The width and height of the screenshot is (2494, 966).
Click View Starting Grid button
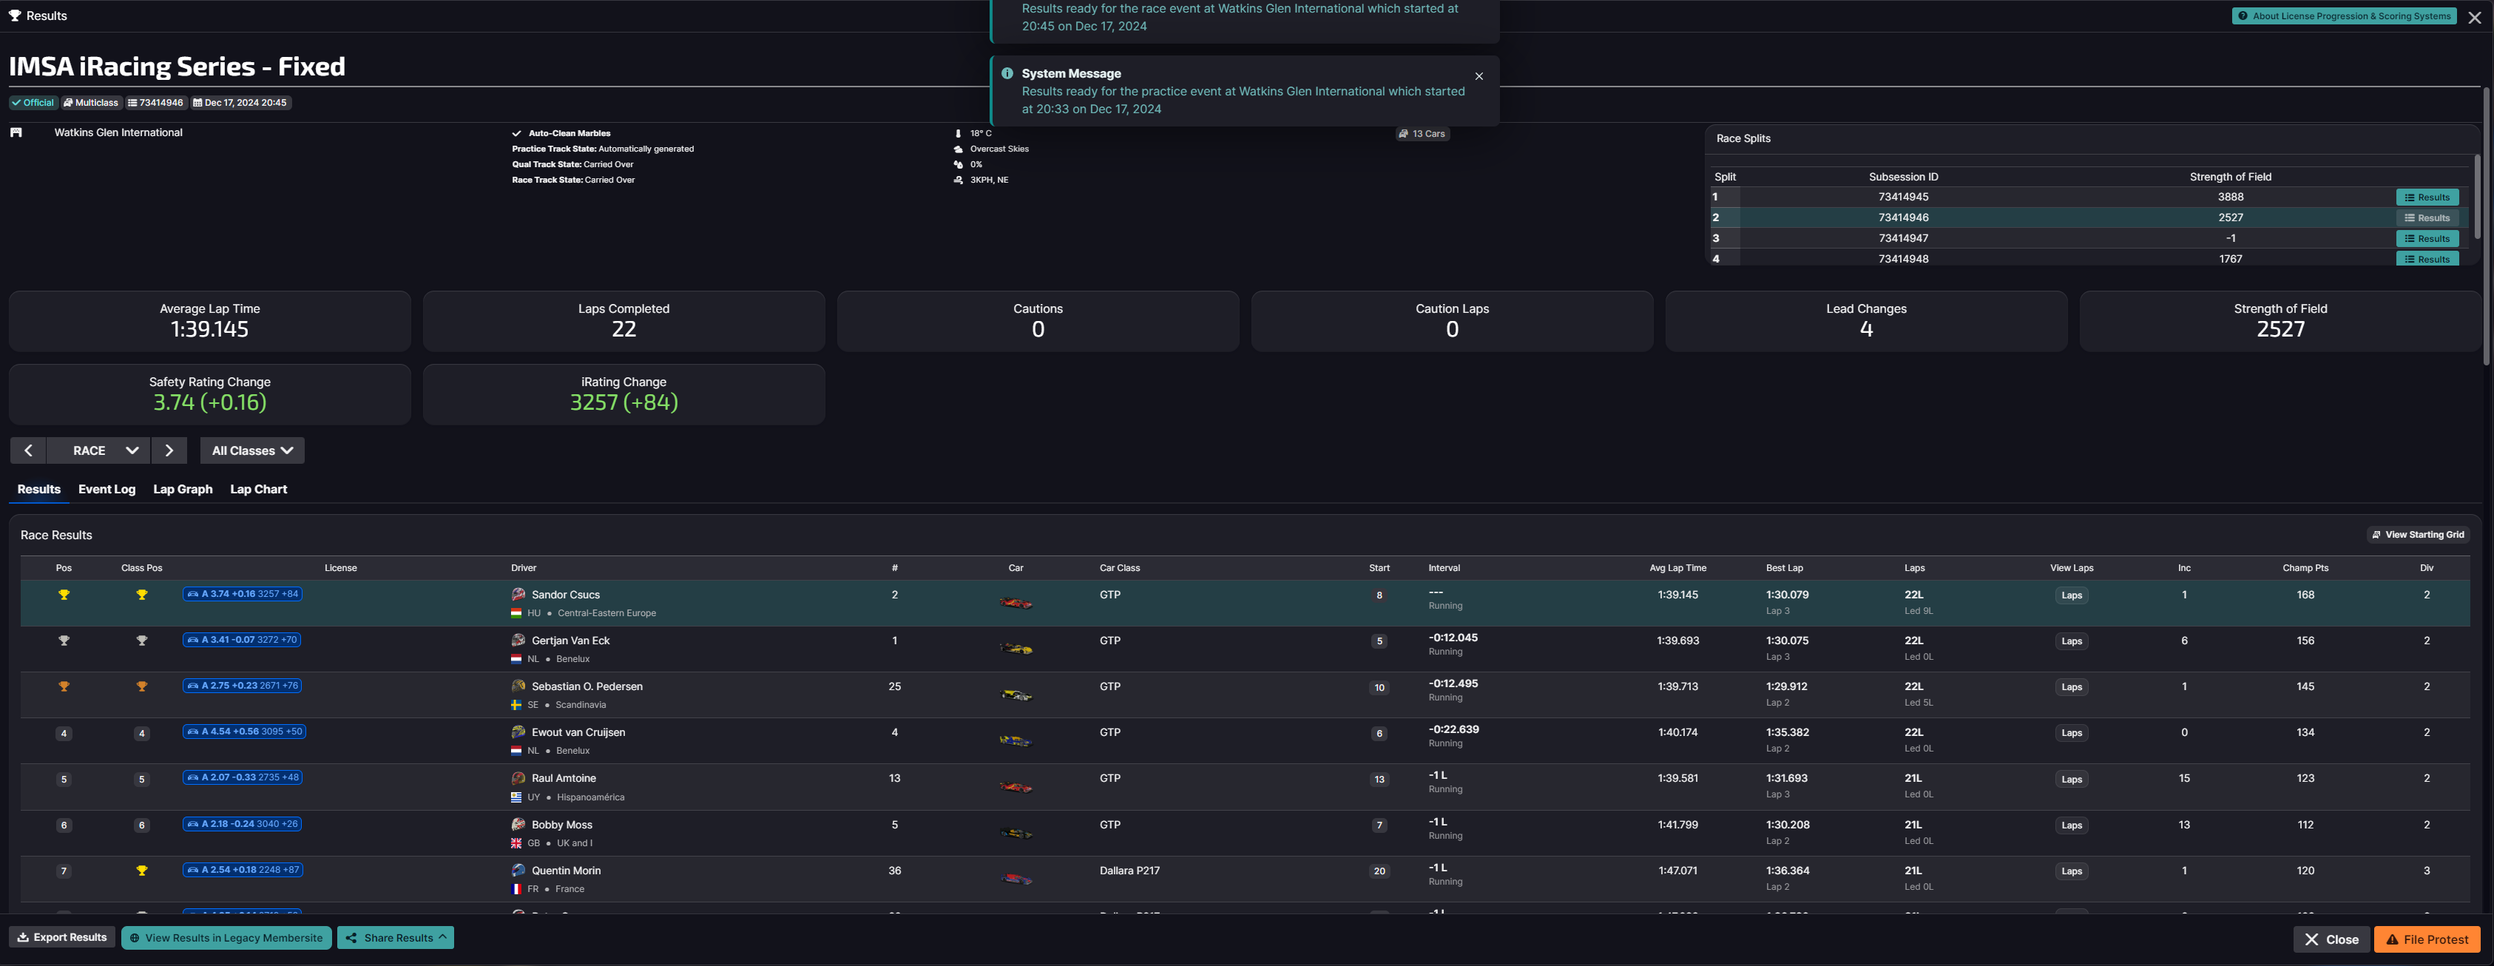2418,535
